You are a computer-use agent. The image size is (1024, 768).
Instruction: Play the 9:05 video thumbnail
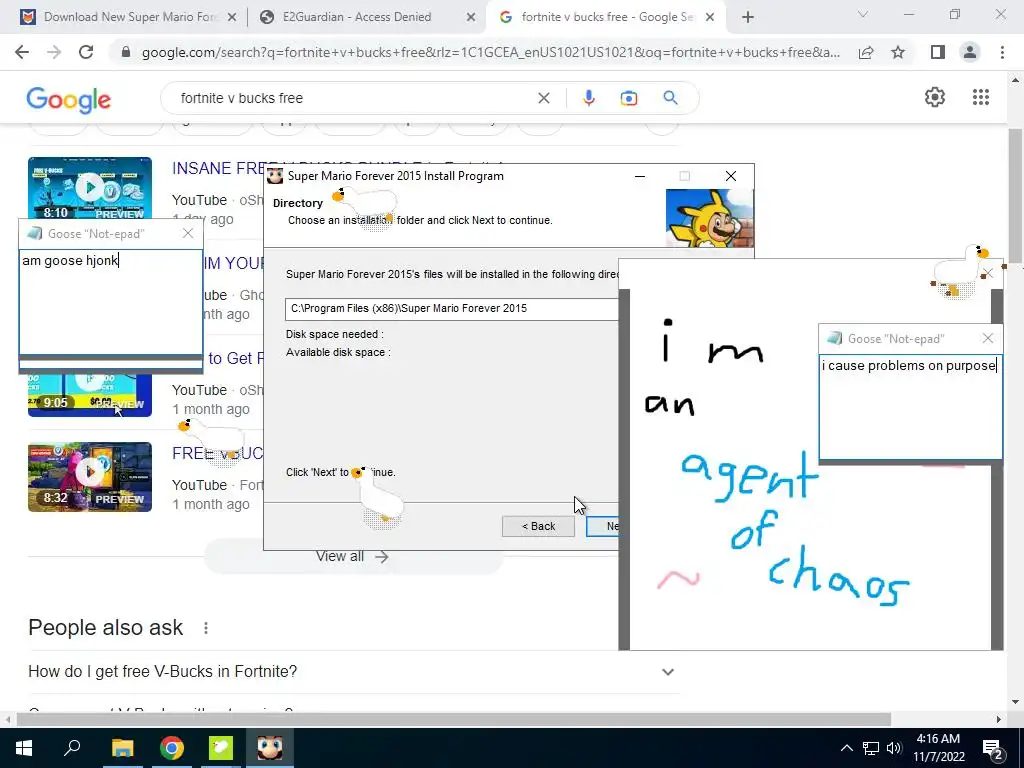(89, 396)
